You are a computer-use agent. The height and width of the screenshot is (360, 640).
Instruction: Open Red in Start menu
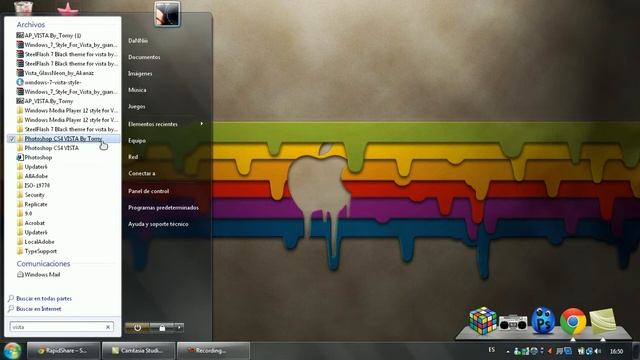click(x=133, y=157)
